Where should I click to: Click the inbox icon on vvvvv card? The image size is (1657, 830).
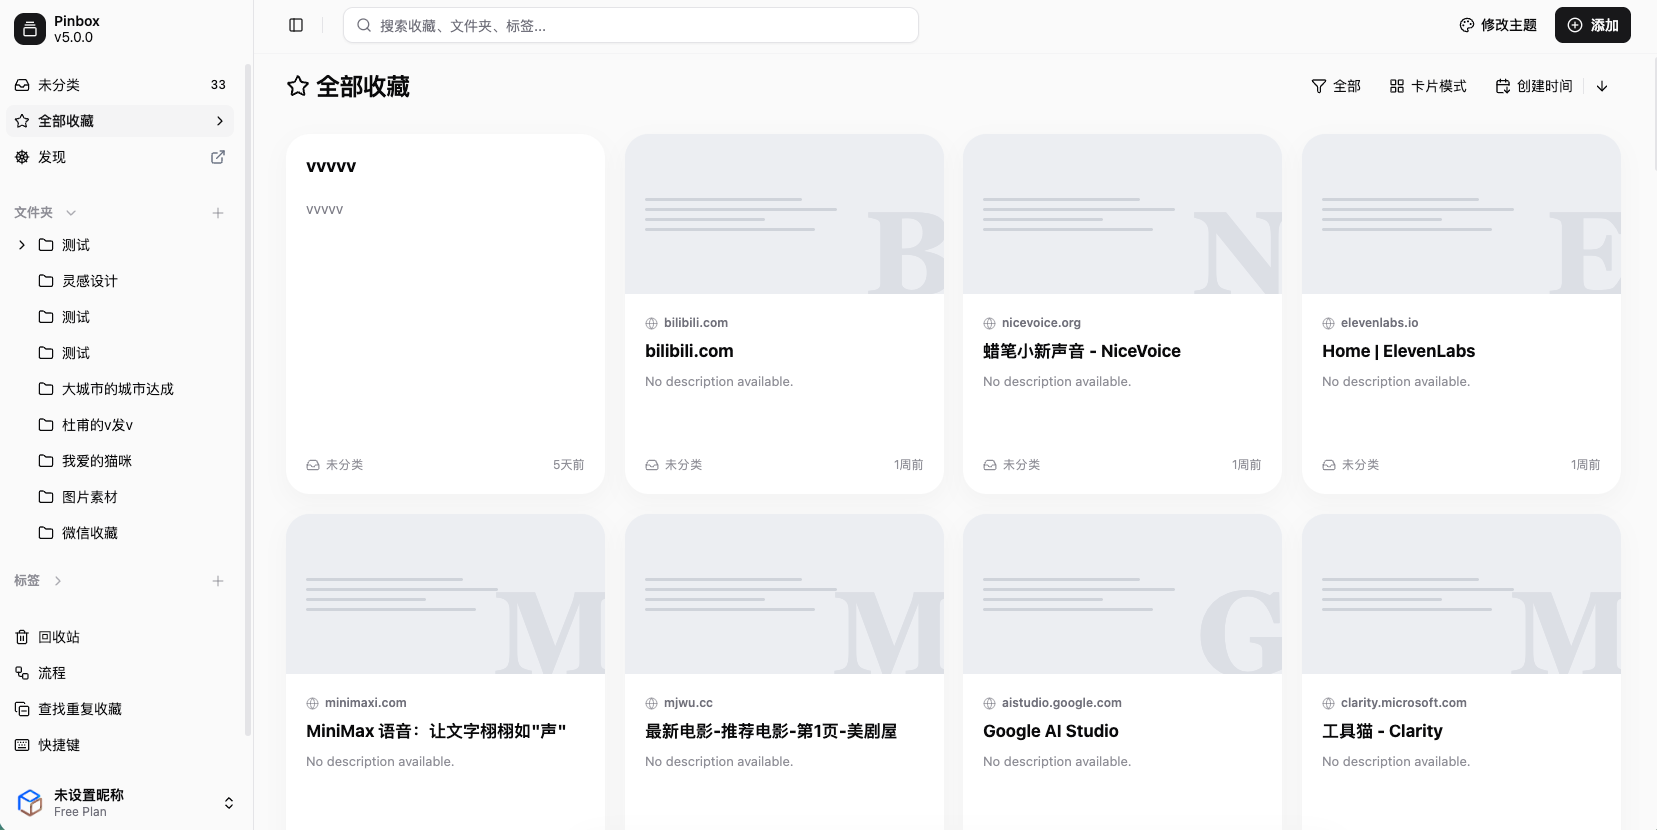[x=313, y=465]
